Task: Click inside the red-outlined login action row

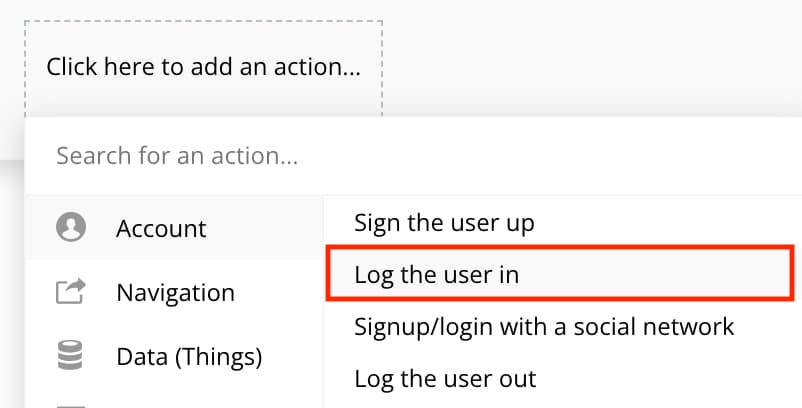Action: point(560,274)
